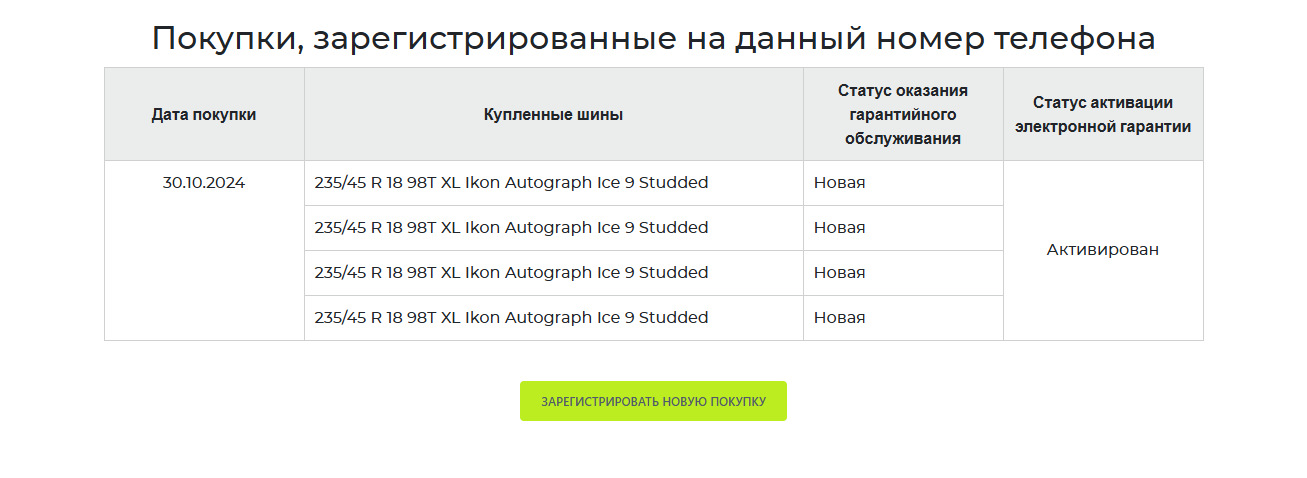Click the 'Зарегистрировать новую покупку' button
Viewport: 1307px width, 478px height.
tap(653, 401)
